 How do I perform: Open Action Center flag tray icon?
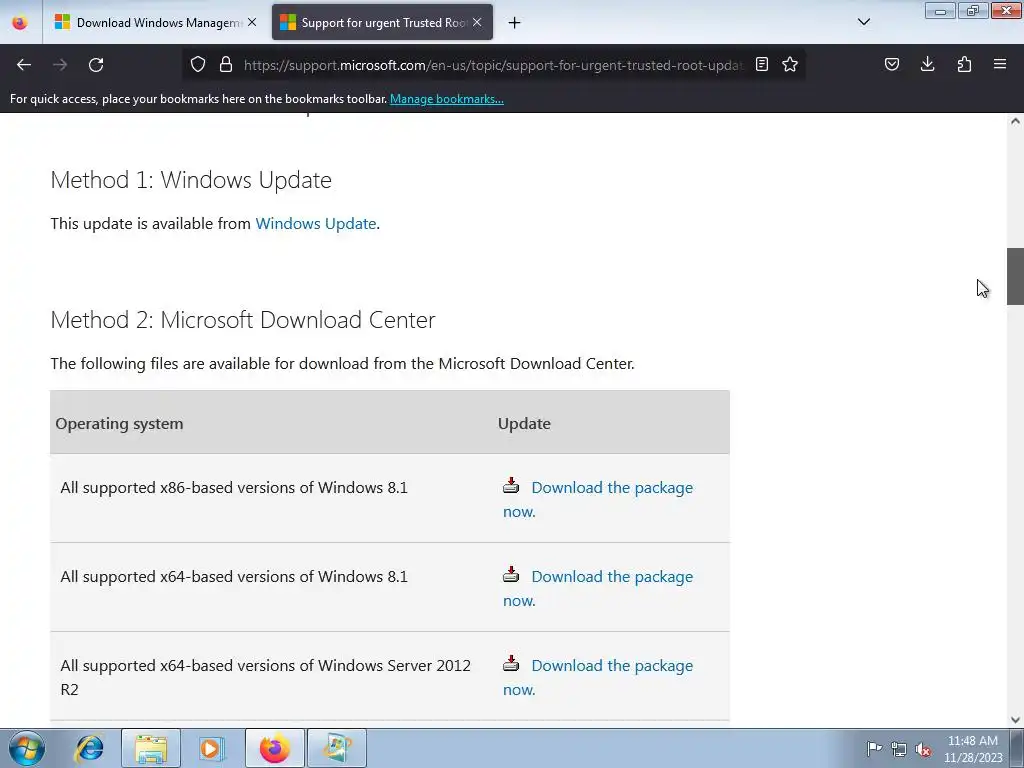click(874, 748)
